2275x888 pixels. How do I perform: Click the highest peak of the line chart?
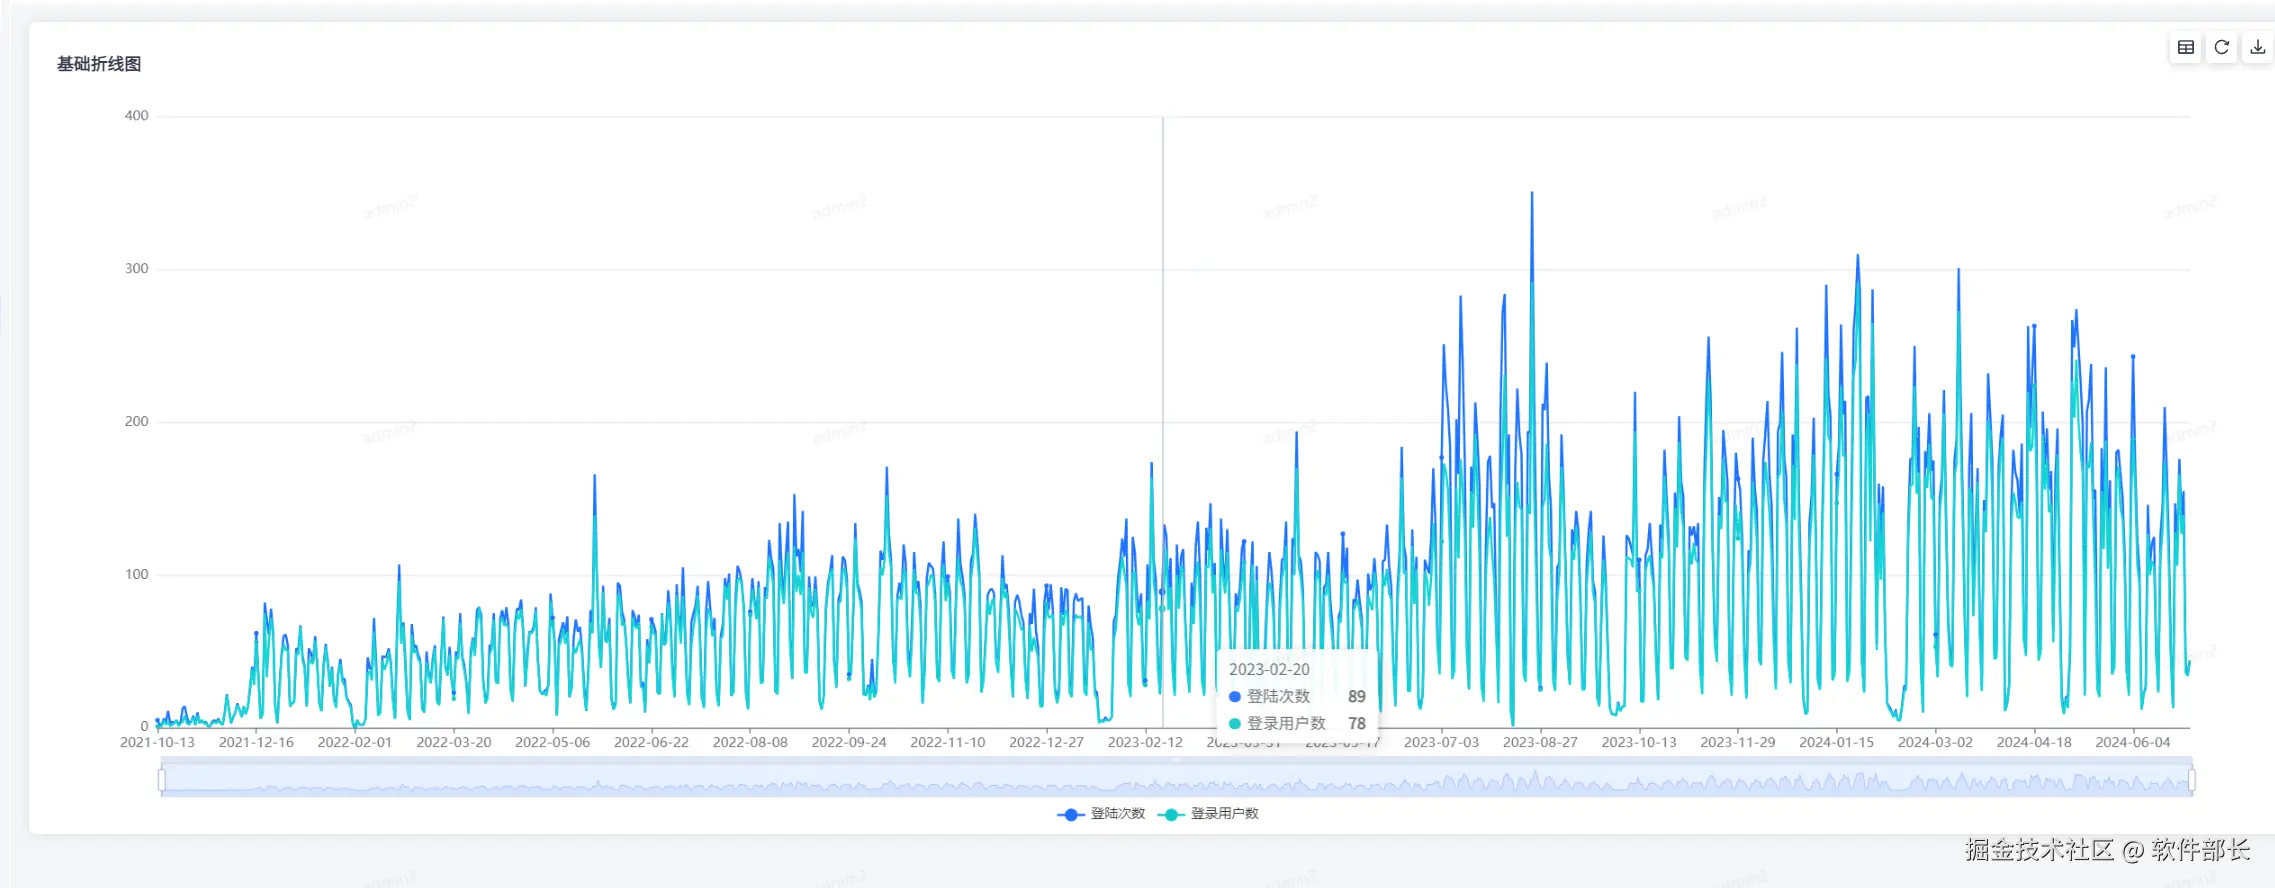coord(1532,193)
